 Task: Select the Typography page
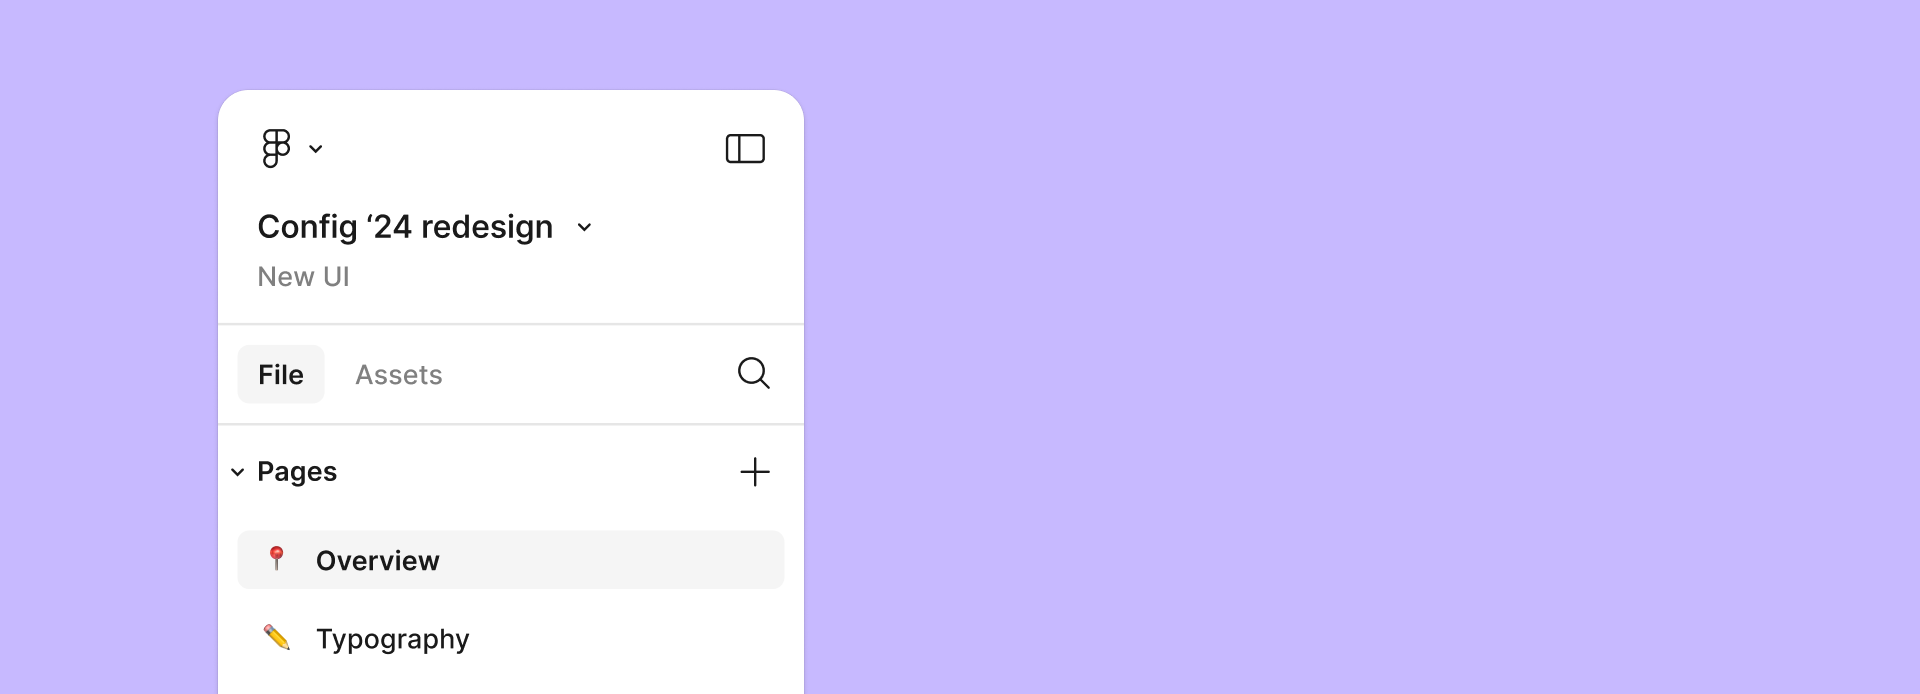click(x=511, y=638)
